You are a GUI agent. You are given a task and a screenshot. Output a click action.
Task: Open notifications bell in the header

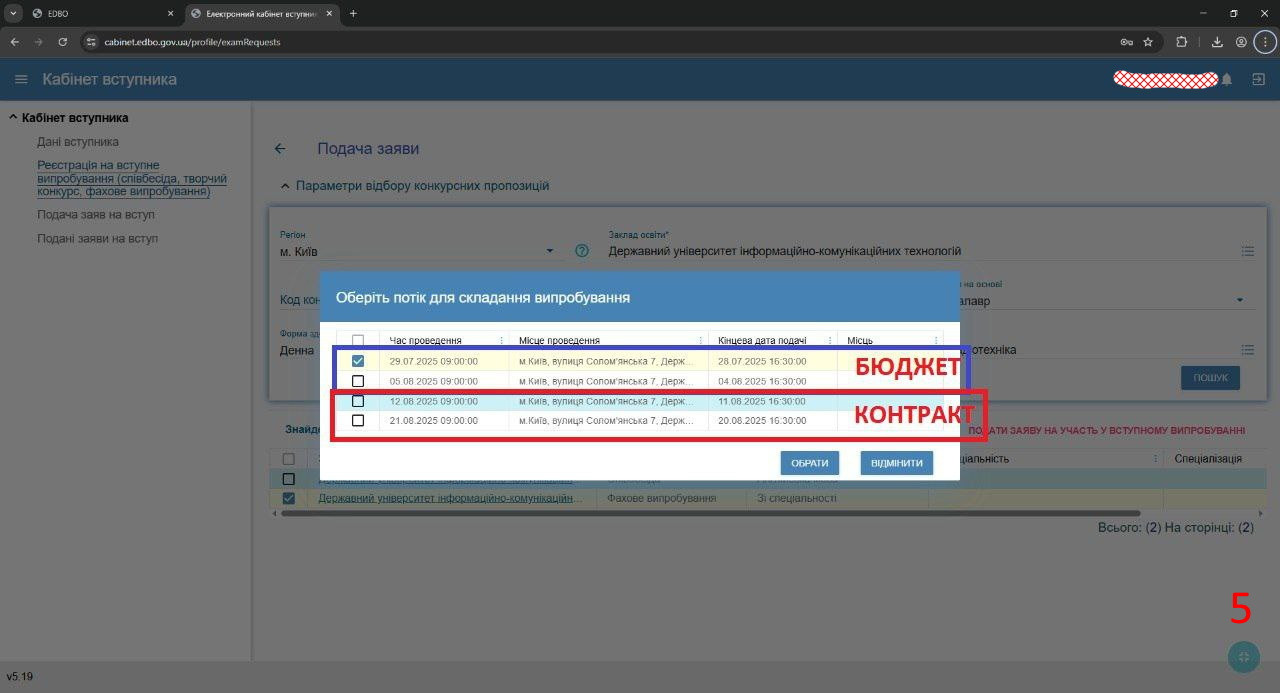point(1227,79)
